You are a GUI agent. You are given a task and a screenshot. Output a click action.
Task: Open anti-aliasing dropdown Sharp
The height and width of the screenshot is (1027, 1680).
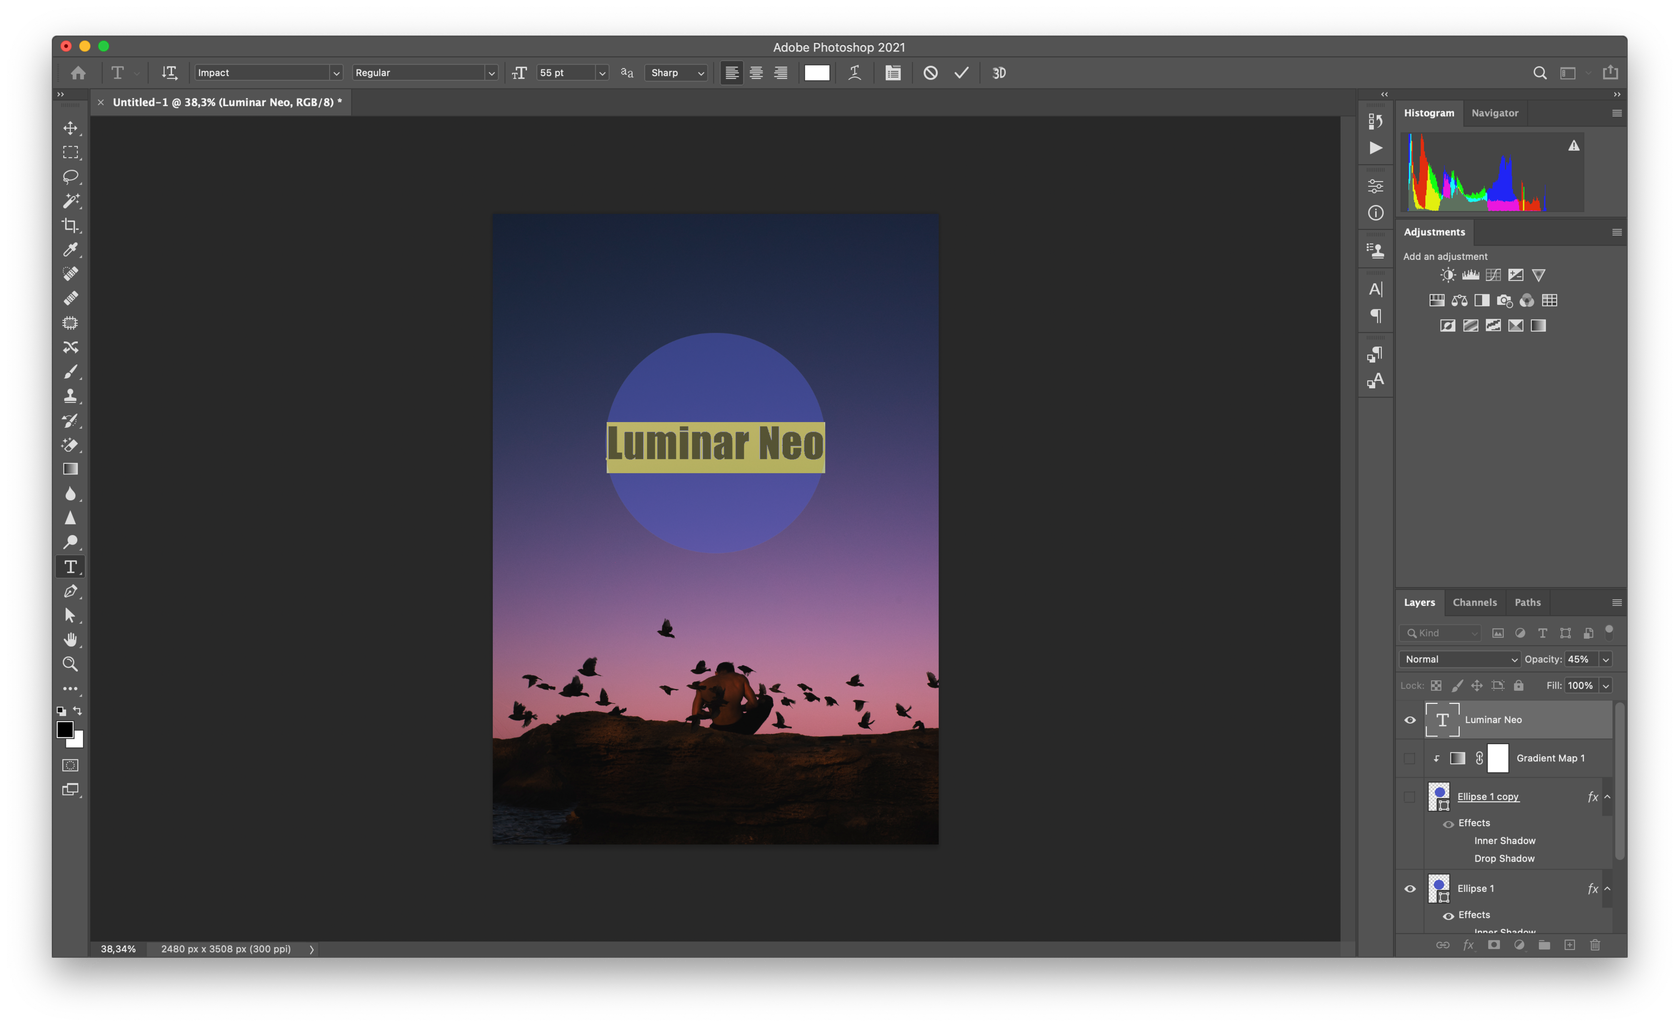(677, 73)
